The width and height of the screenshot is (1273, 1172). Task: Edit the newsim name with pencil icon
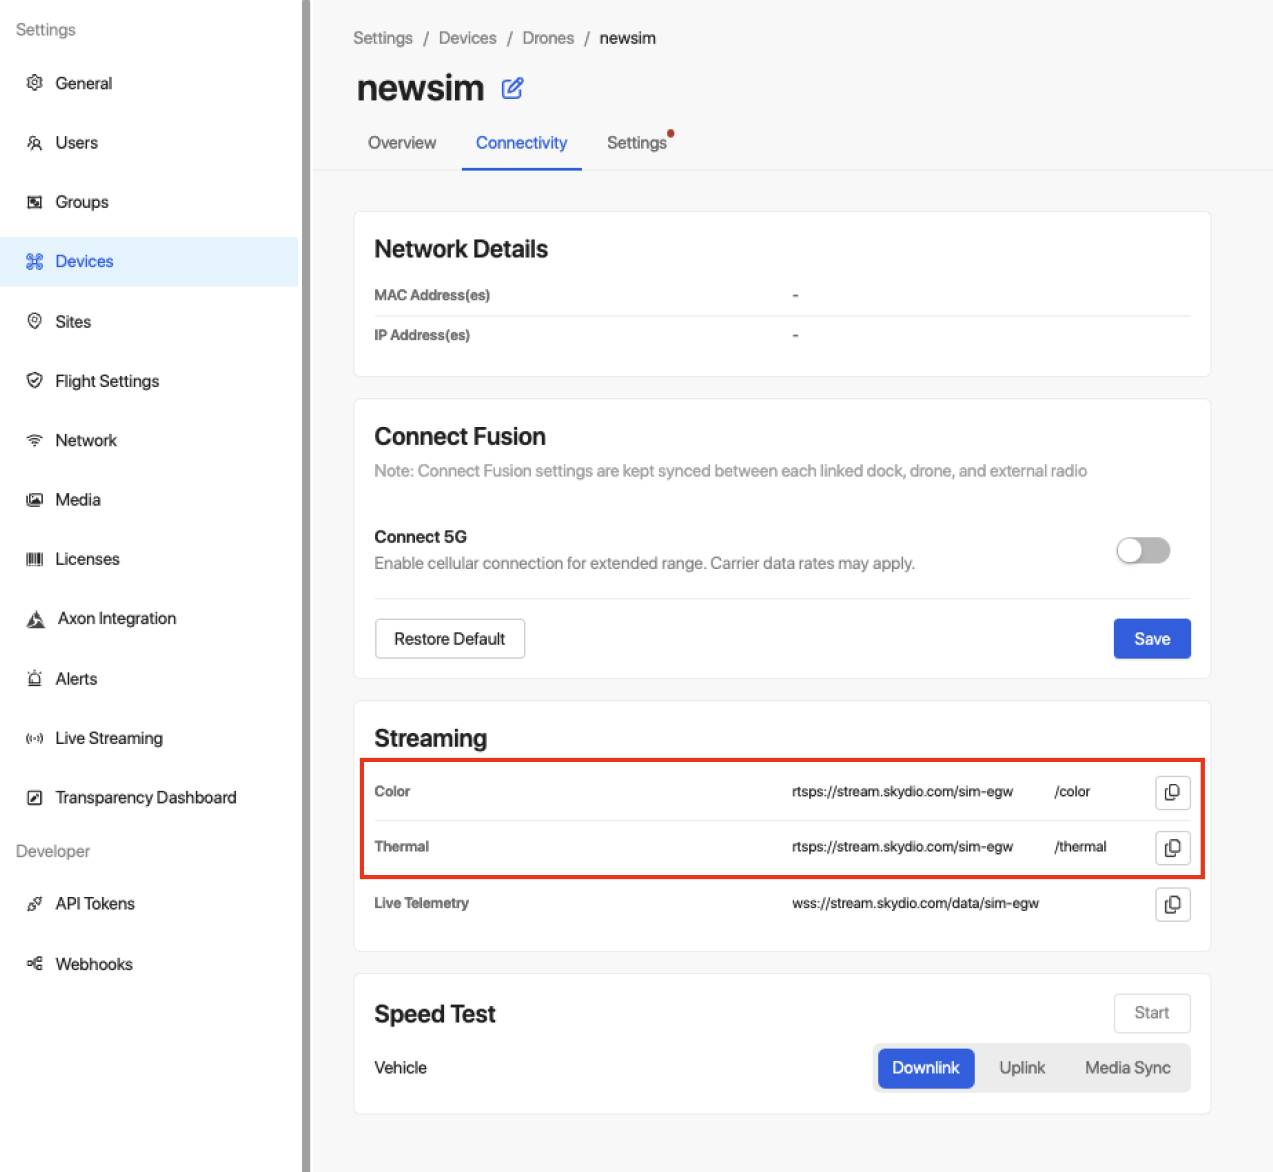[512, 88]
